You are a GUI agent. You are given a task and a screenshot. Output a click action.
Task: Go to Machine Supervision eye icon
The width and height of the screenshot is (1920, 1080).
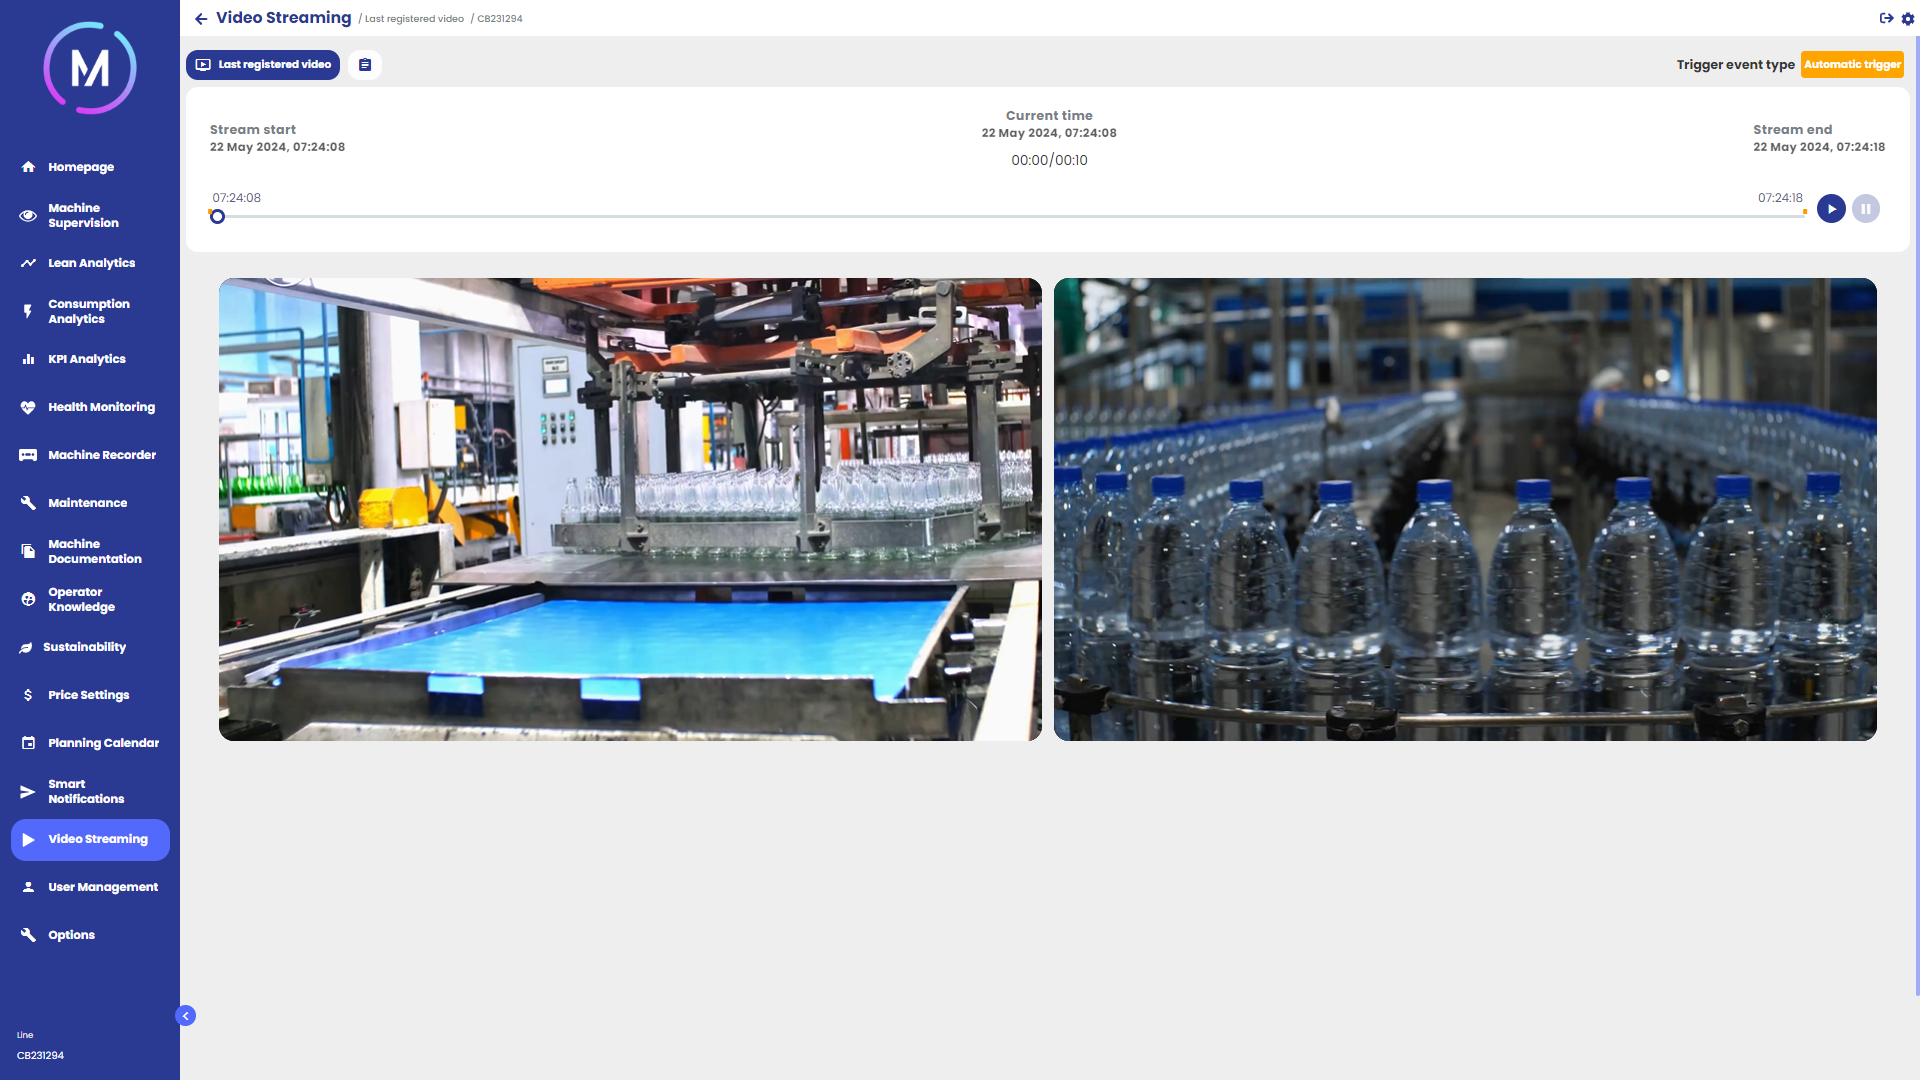click(28, 215)
